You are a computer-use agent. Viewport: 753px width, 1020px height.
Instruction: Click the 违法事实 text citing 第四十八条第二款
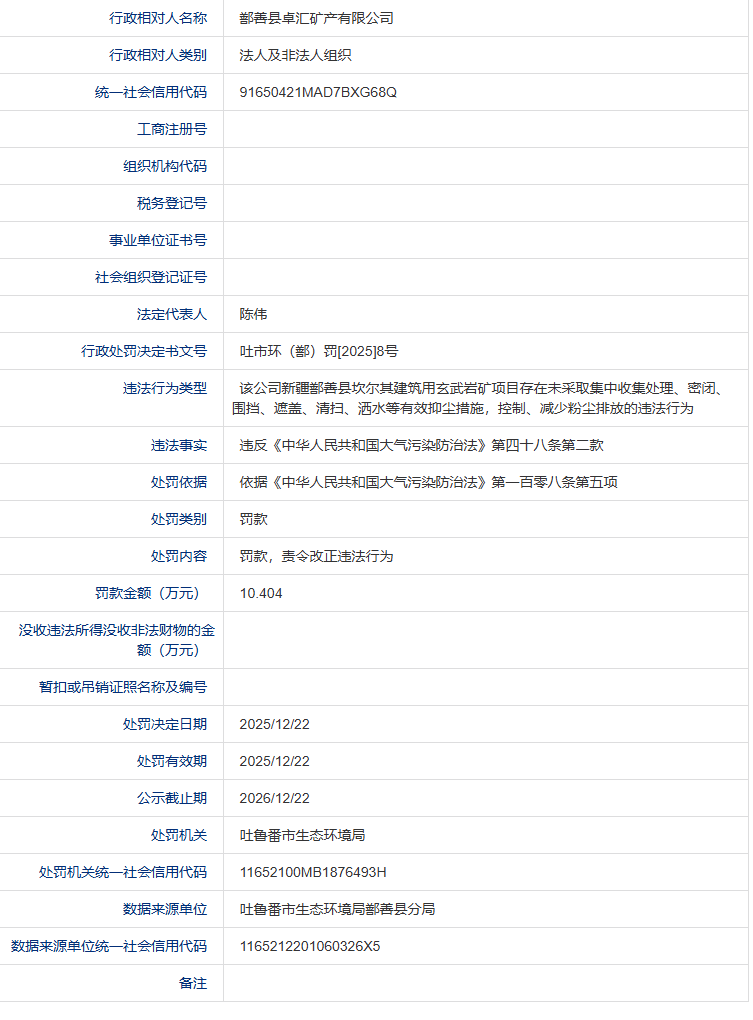(x=421, y=445)
